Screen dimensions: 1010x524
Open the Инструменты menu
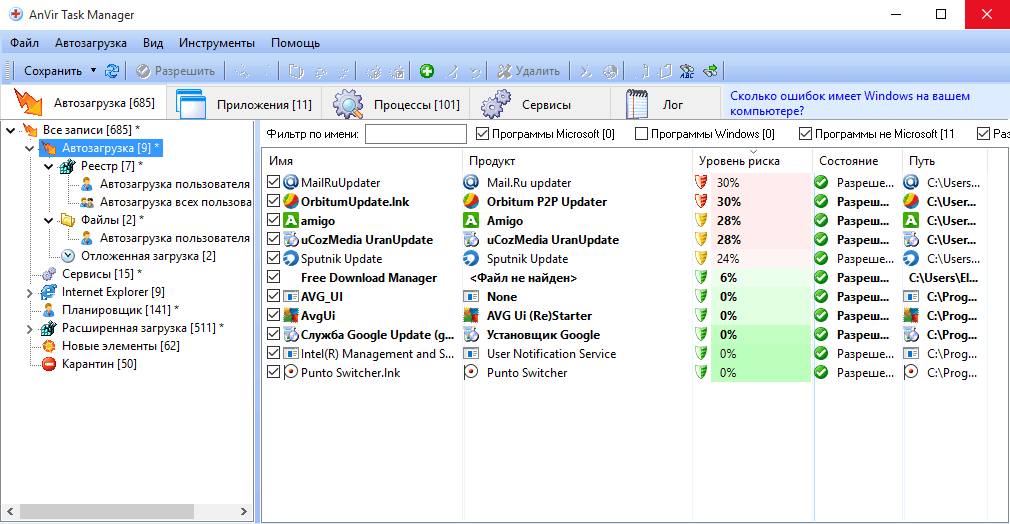pos(217,43)
